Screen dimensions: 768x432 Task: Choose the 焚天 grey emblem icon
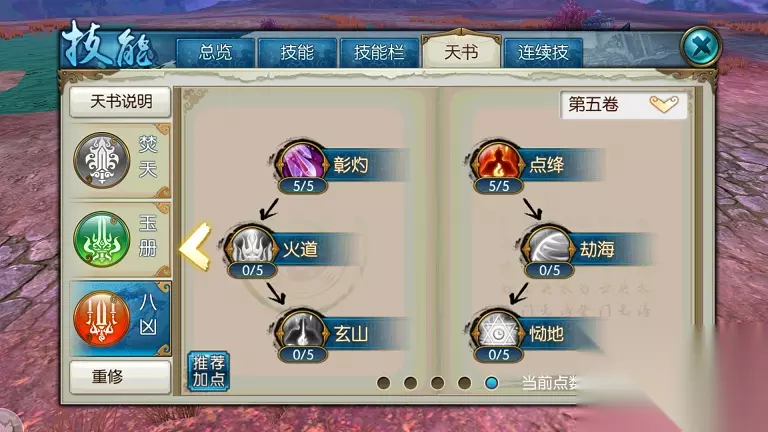[102, 160]
